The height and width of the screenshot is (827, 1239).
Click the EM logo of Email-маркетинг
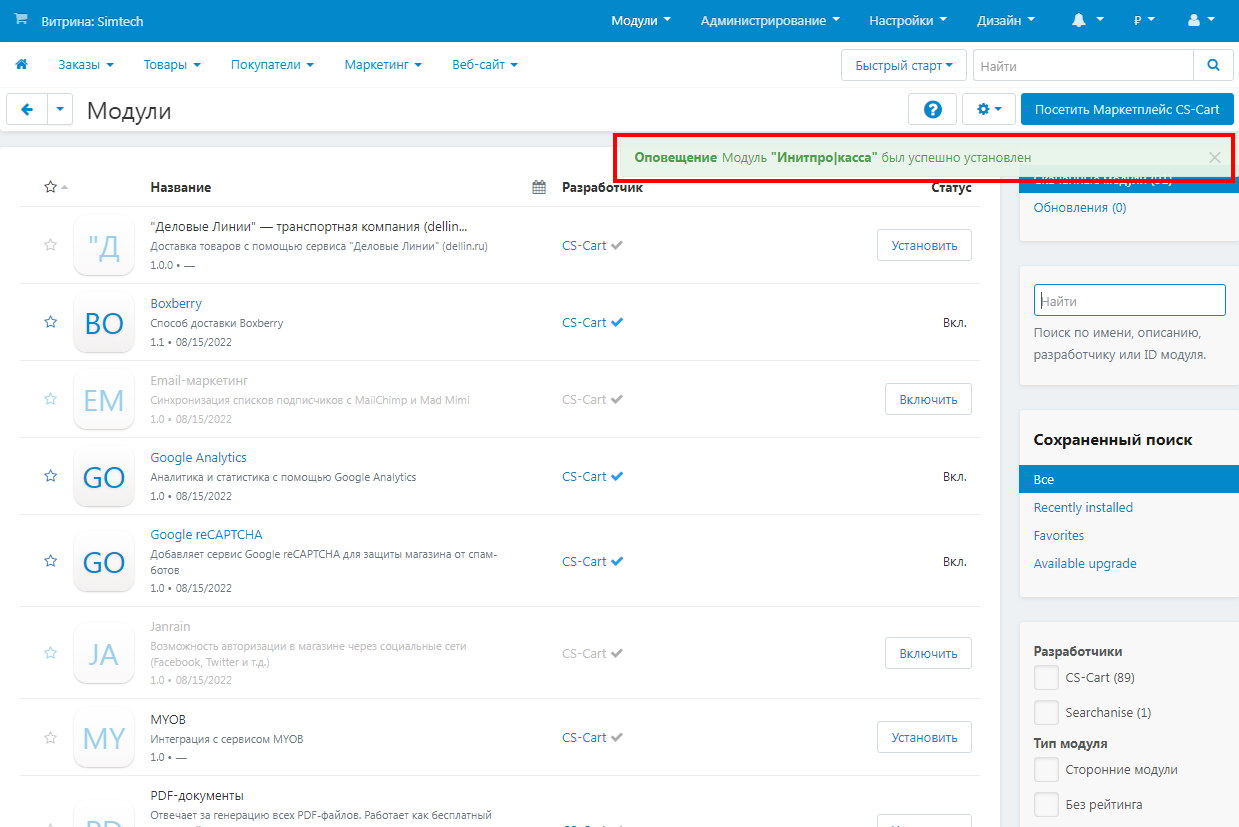(x=104, y=399)
